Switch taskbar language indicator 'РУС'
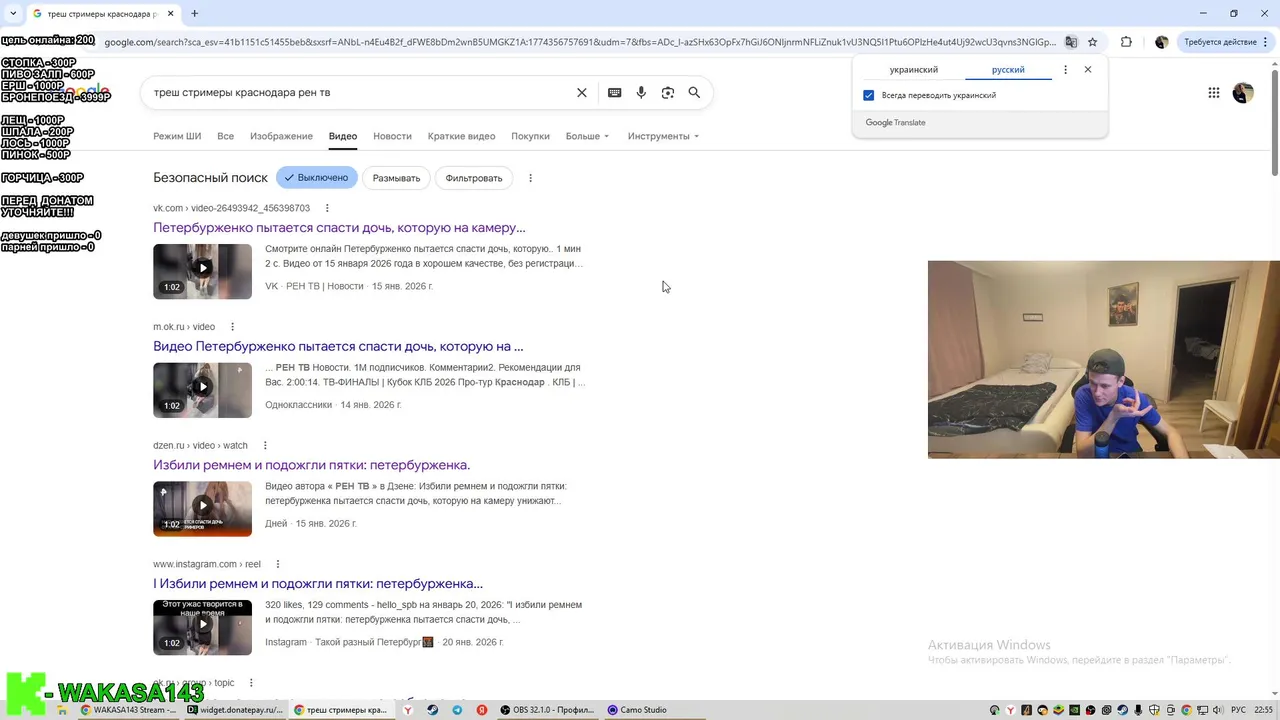This screenshot has width=1280, height=720. (x=1238, y=710)
